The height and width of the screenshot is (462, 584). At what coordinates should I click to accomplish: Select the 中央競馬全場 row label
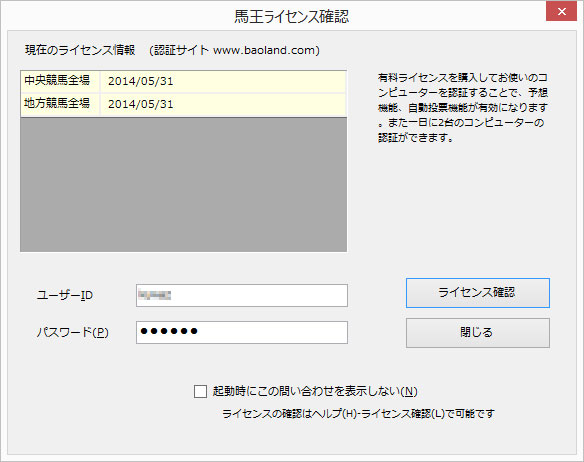tap(57, 80)
